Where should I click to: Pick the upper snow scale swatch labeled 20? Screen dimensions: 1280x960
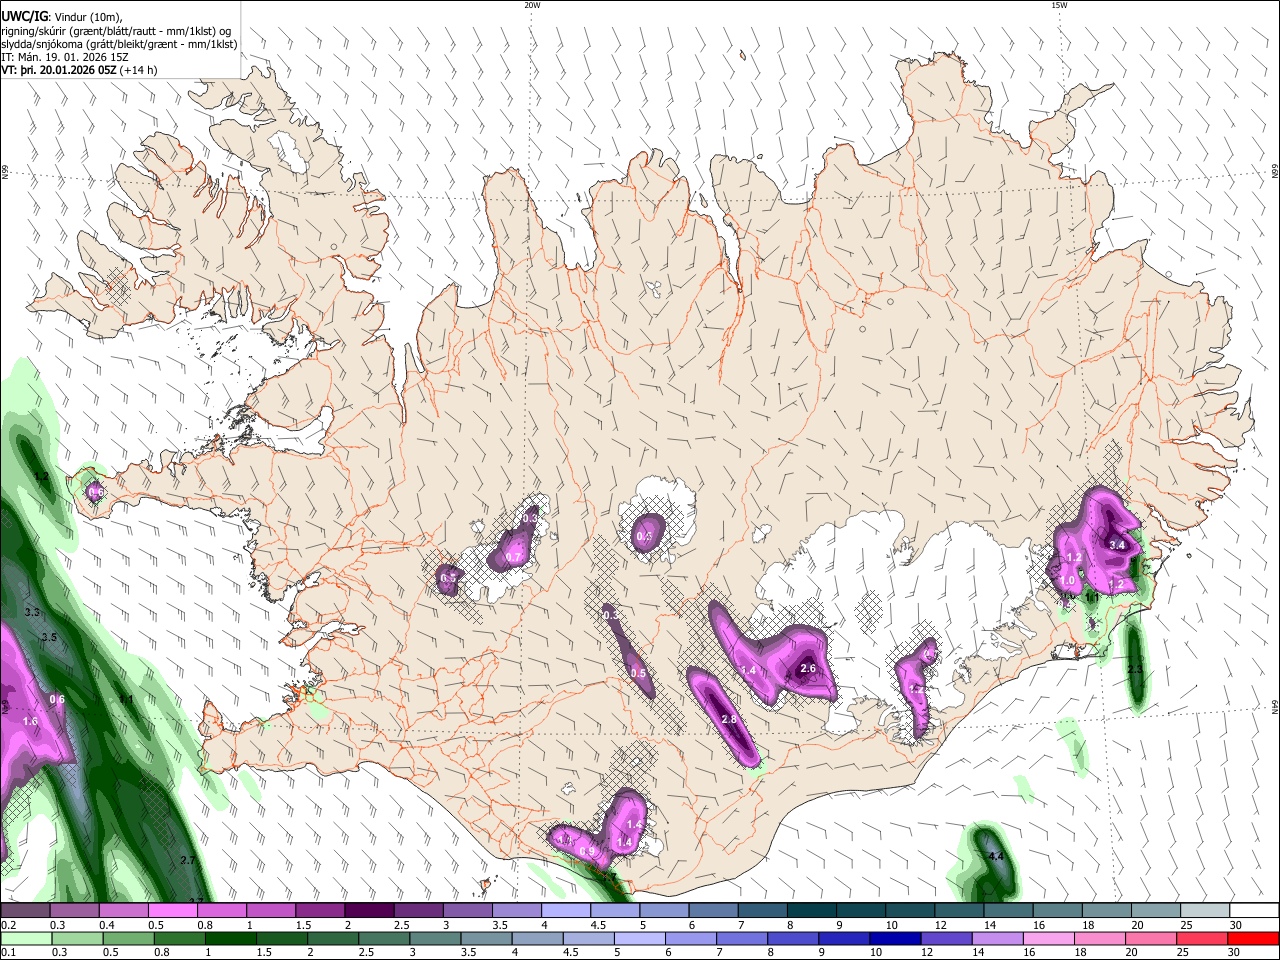[1157, 911]
